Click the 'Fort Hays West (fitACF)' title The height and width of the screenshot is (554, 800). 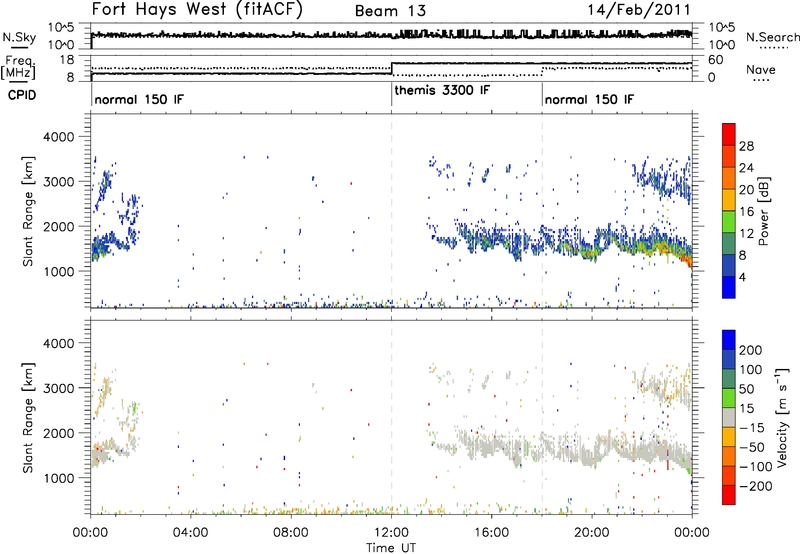197,9
